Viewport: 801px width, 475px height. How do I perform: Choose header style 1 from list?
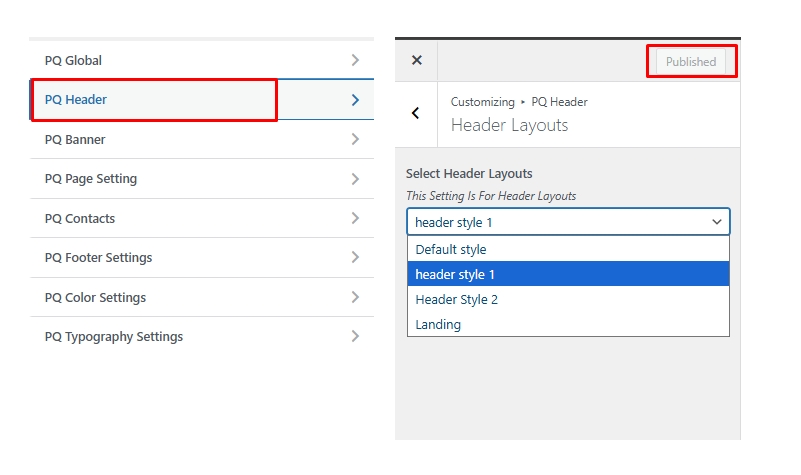coord(455,274)
